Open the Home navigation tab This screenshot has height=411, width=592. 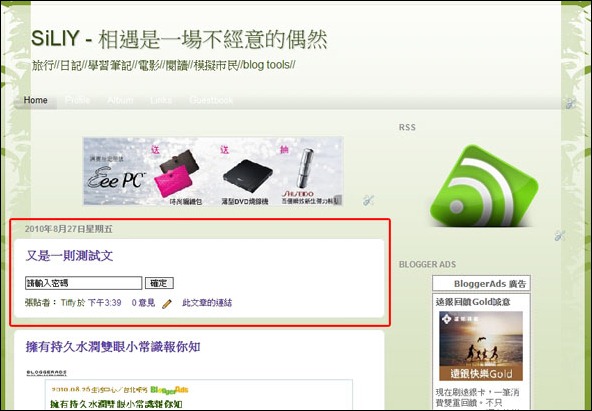[35, 100]
